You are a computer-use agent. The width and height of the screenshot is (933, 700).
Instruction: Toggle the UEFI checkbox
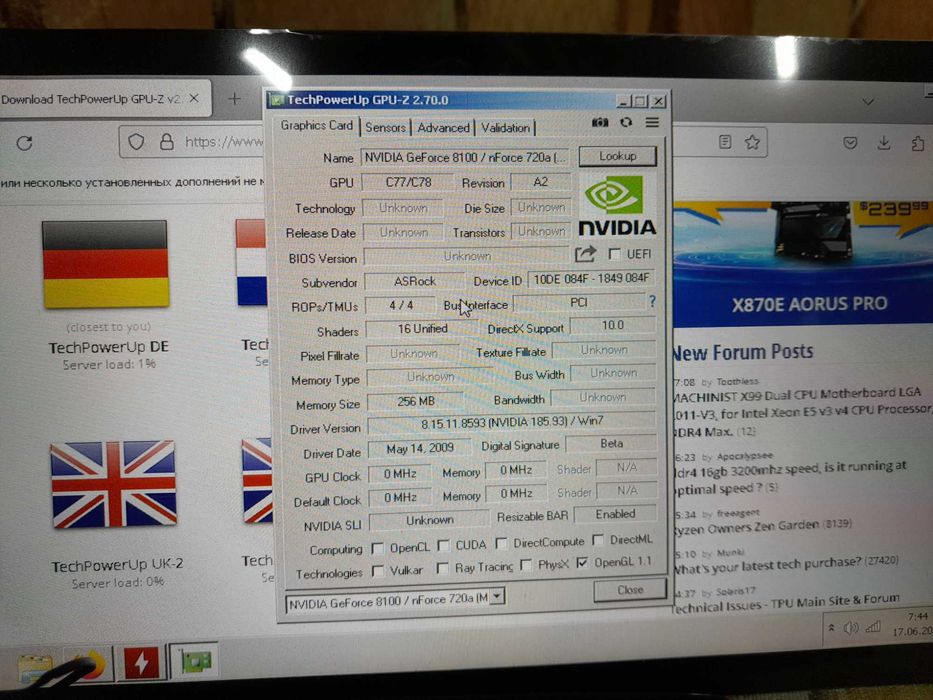pos(614,254)
